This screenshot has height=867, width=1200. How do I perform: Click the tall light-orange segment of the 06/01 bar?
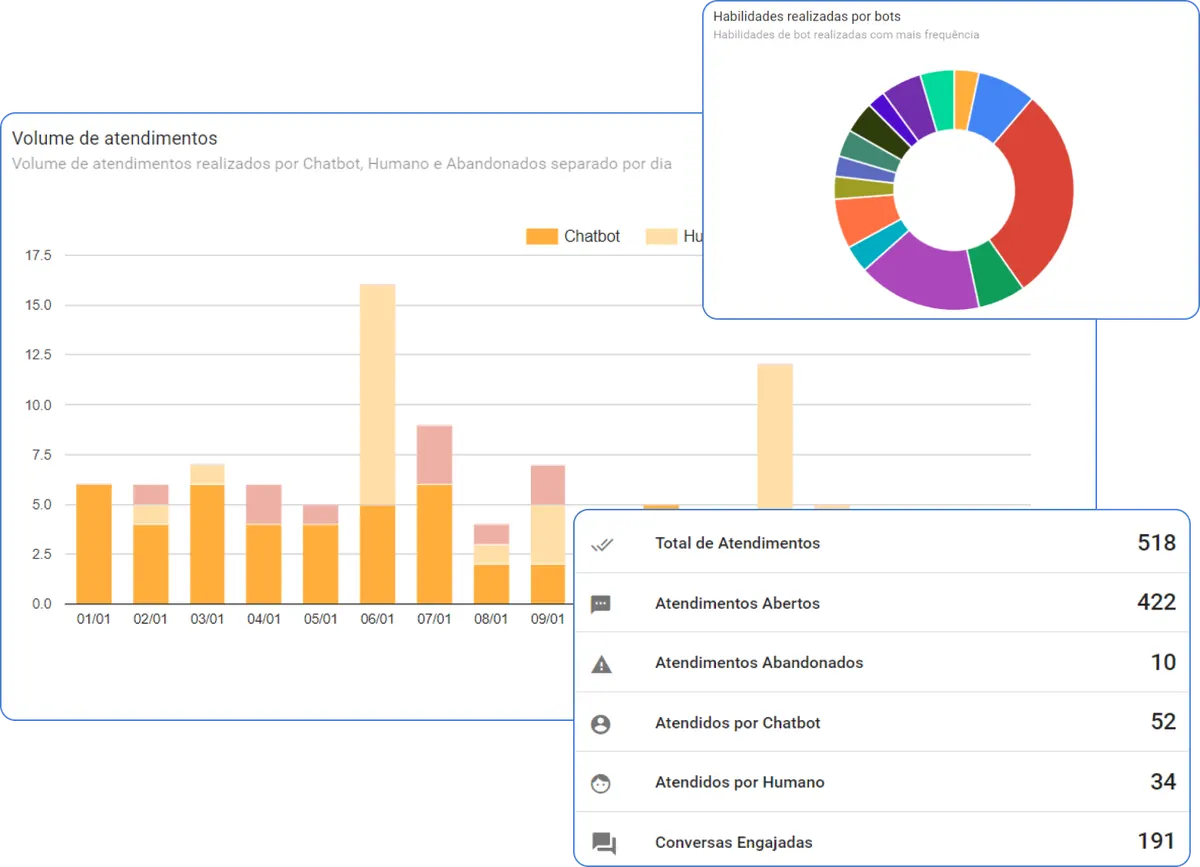pyautogui.click(x=378, y=395)
